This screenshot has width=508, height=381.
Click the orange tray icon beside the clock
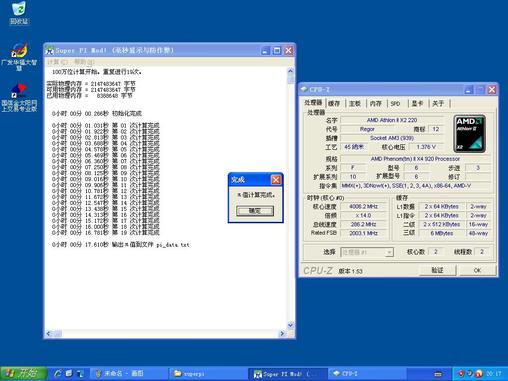click(x=479, y=373)
